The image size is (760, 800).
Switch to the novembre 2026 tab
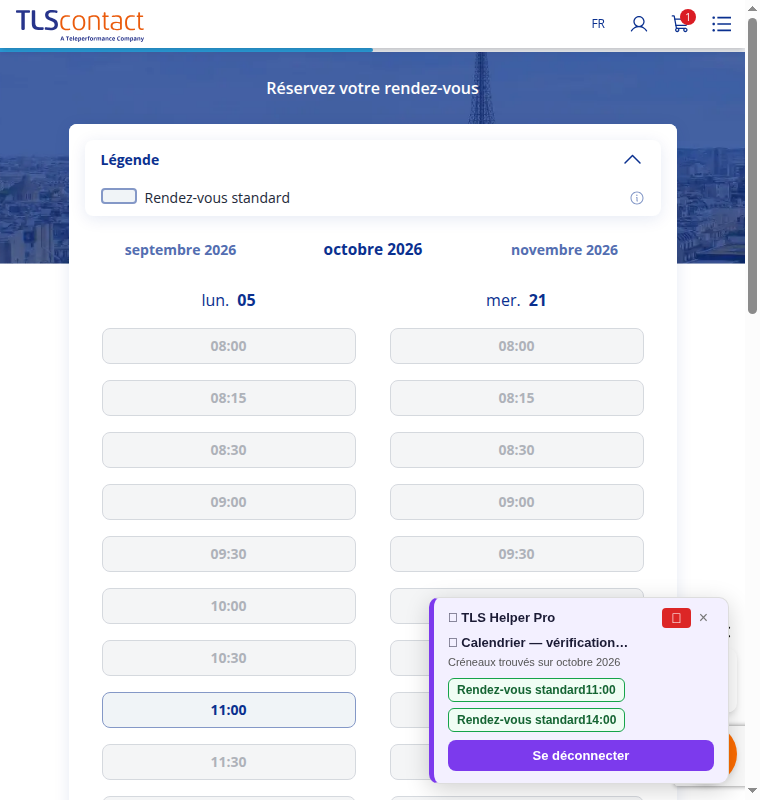(x=564, y=250)
